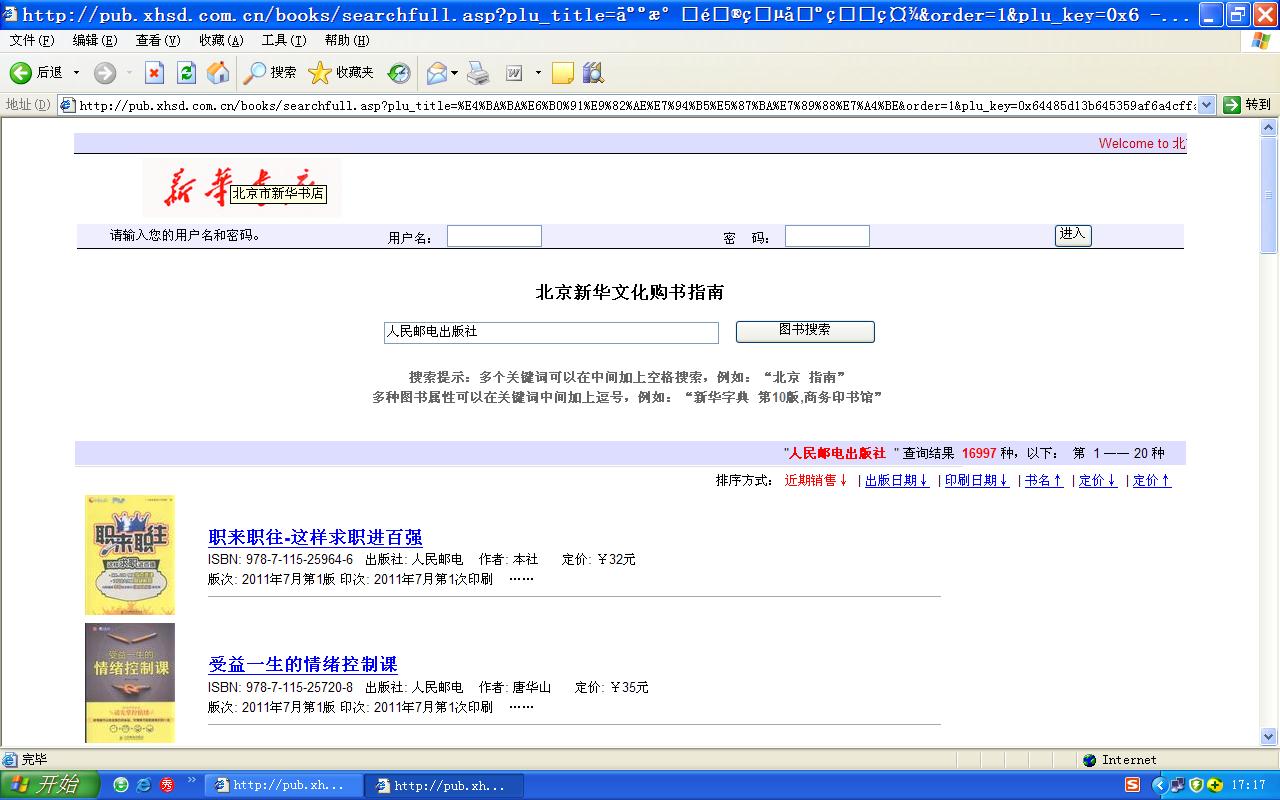Expand the address bar dropdown arrow
This screenshot has height=800, width=1280.
(x=1206, y=105)
